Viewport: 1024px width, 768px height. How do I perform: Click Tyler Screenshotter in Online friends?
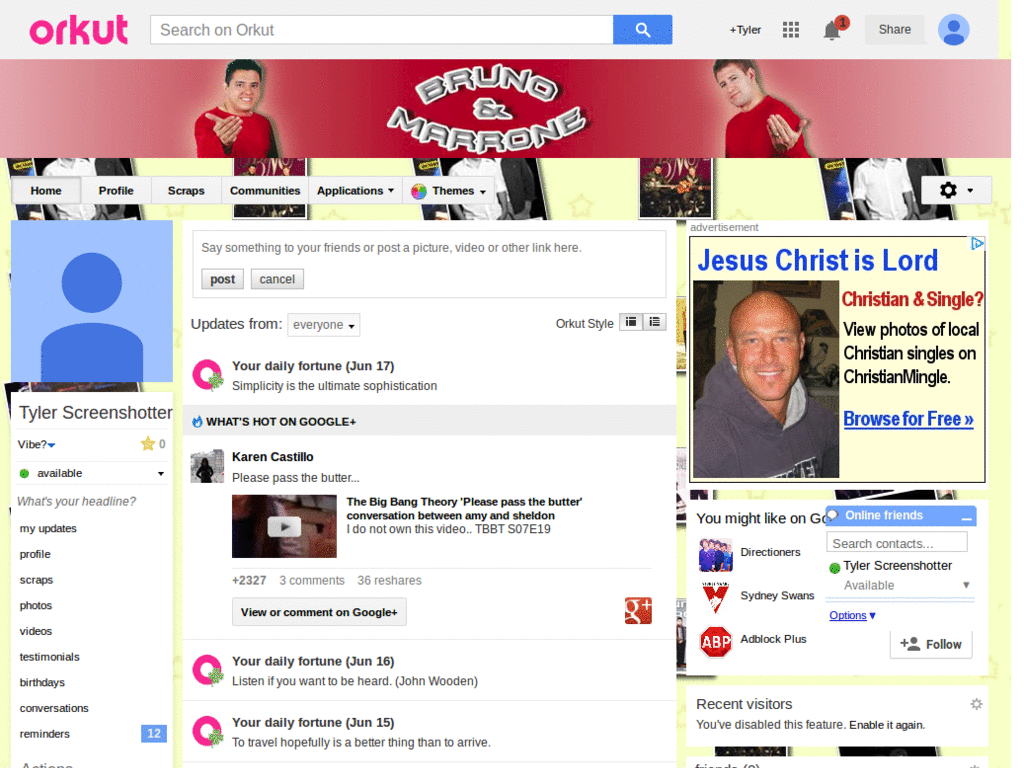(897, 566)
